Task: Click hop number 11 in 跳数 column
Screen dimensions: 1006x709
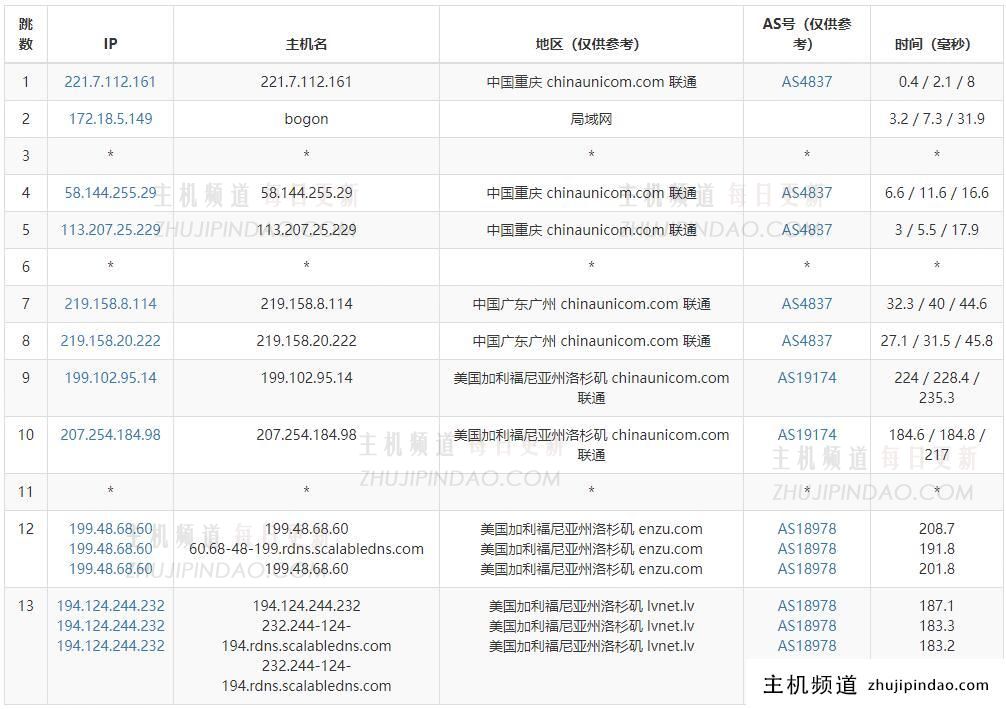Action: [x=26, y=491]
